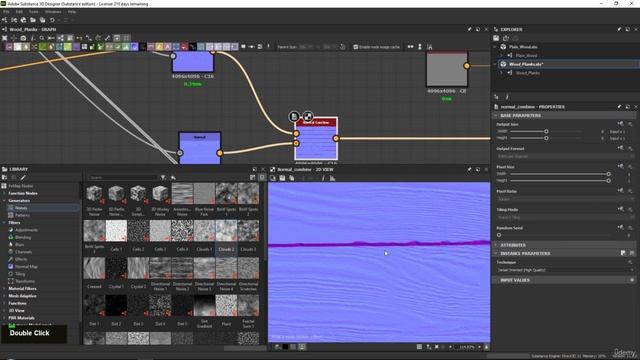Image resolution: width=640 pixels, height=360 pixels.
Task: Select Wood_Planks.sbs package in Explorer
Action: click(526, 64)
